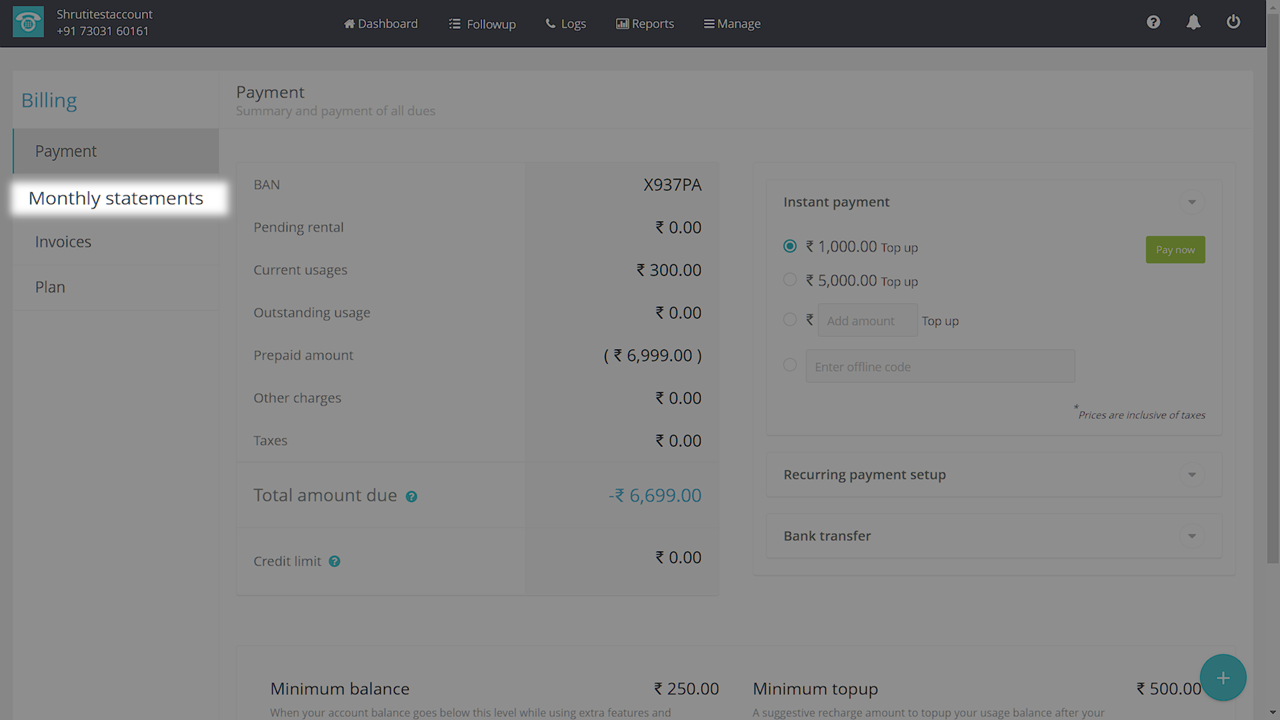The width and height of the screenshot is (1280, 720).
Task: Click the page vertical scrollbar
Action: coord(1272,300)
